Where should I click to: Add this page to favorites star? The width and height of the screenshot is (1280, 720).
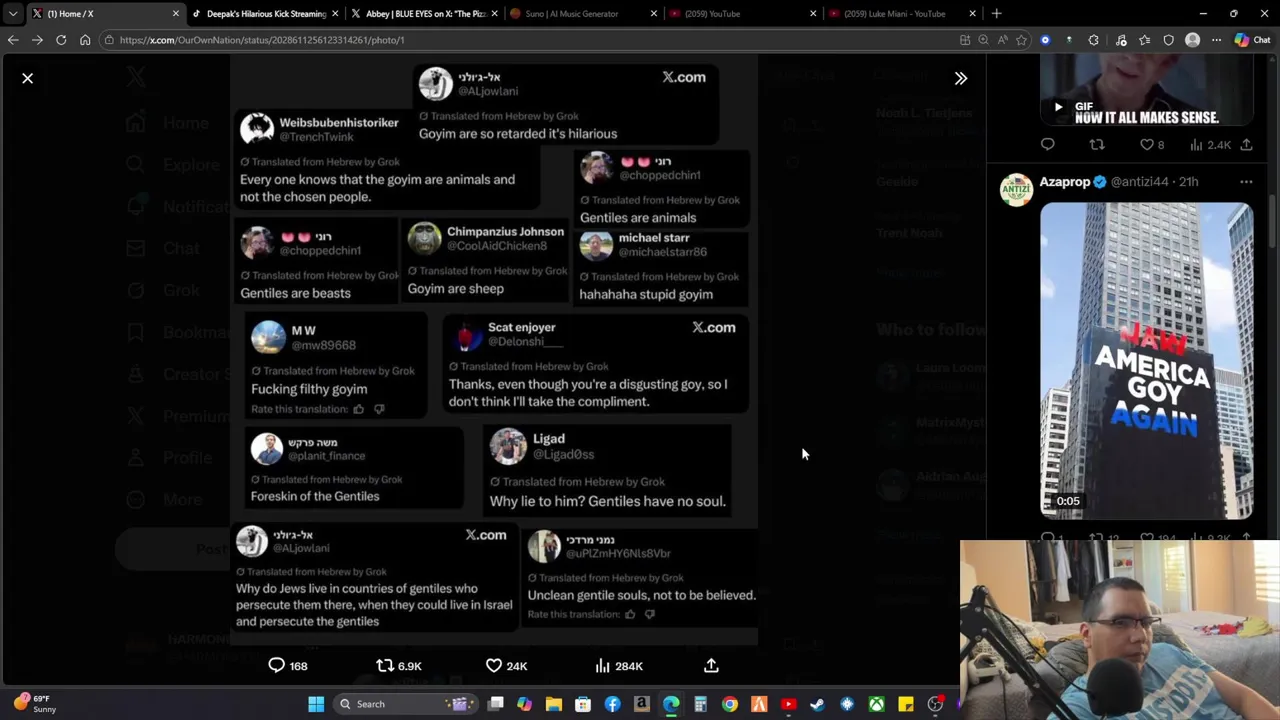coord(1021,40)
